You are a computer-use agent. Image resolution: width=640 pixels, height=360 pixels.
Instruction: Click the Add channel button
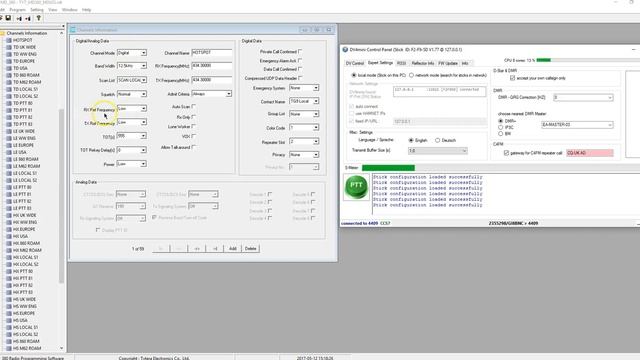coord(233,249)
